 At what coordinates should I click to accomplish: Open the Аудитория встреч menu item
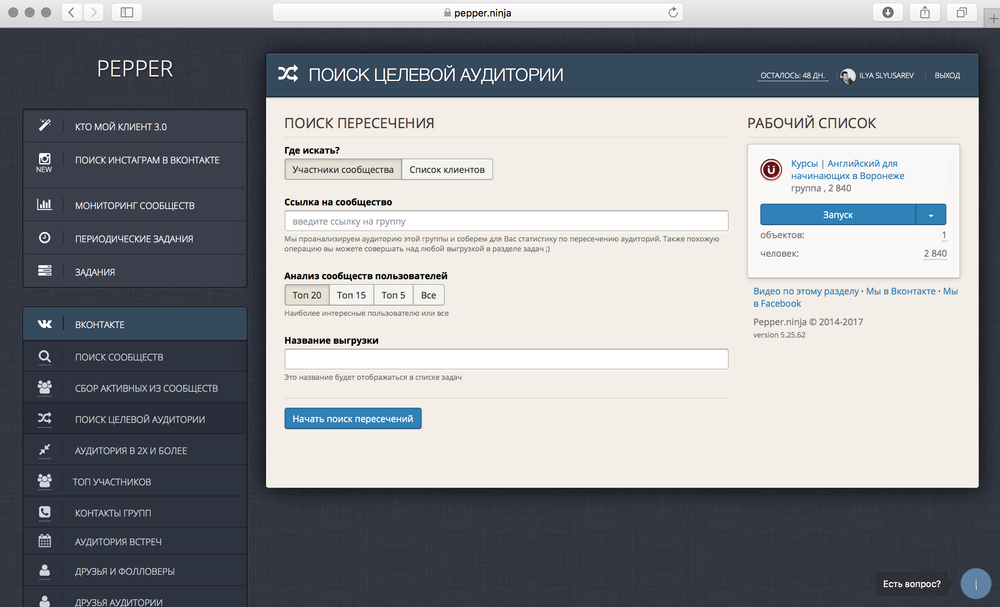pyautogui.click(x=135, y=541)
